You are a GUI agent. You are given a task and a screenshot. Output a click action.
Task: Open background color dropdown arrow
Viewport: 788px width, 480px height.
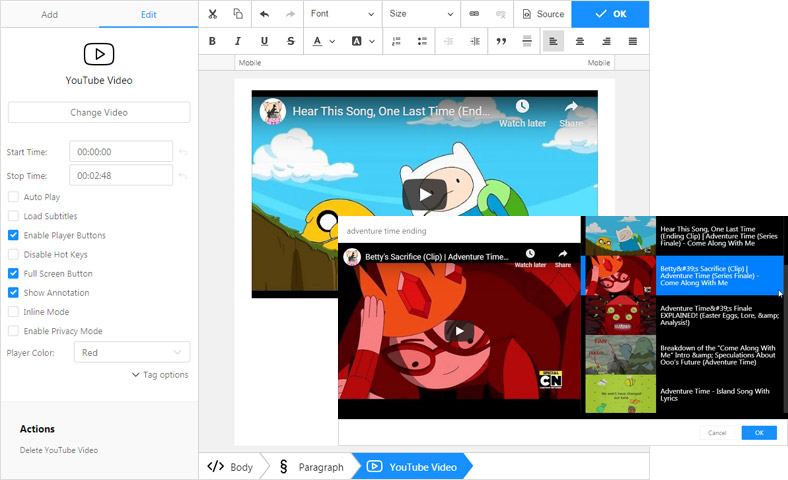tap(372, 41)
